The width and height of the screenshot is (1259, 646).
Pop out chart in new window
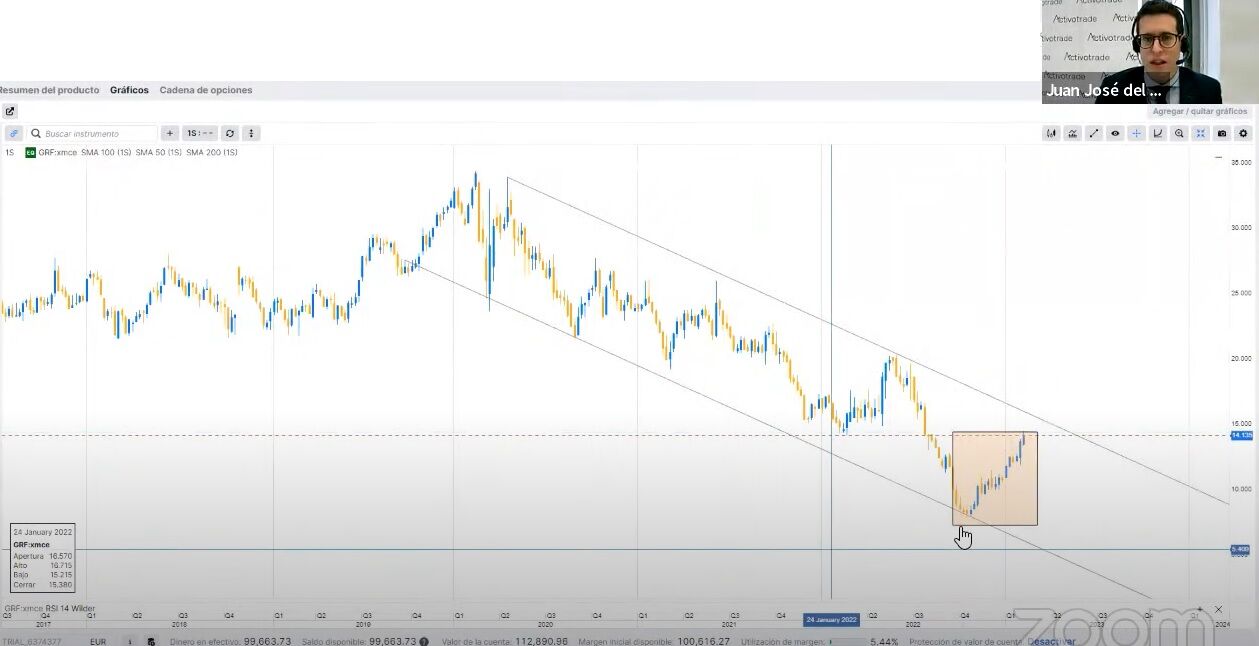pos(10,111)
